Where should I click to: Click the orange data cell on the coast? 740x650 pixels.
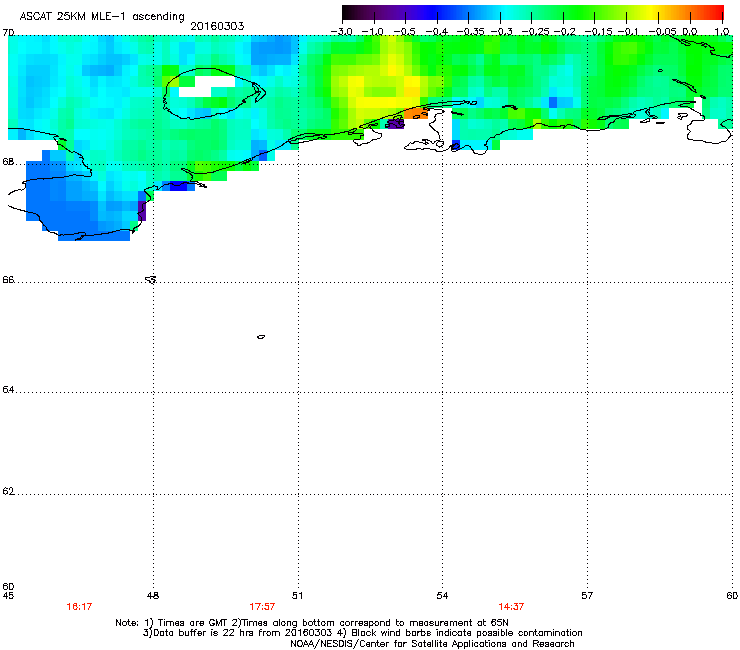(x=416, y=113)
